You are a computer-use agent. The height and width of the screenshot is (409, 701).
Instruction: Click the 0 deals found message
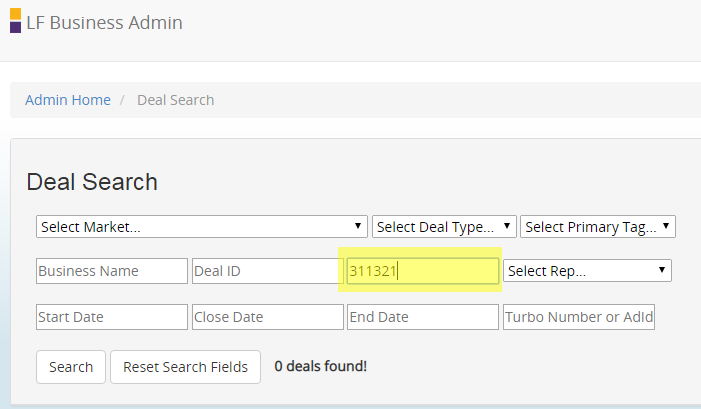click(x=321, y=366)
